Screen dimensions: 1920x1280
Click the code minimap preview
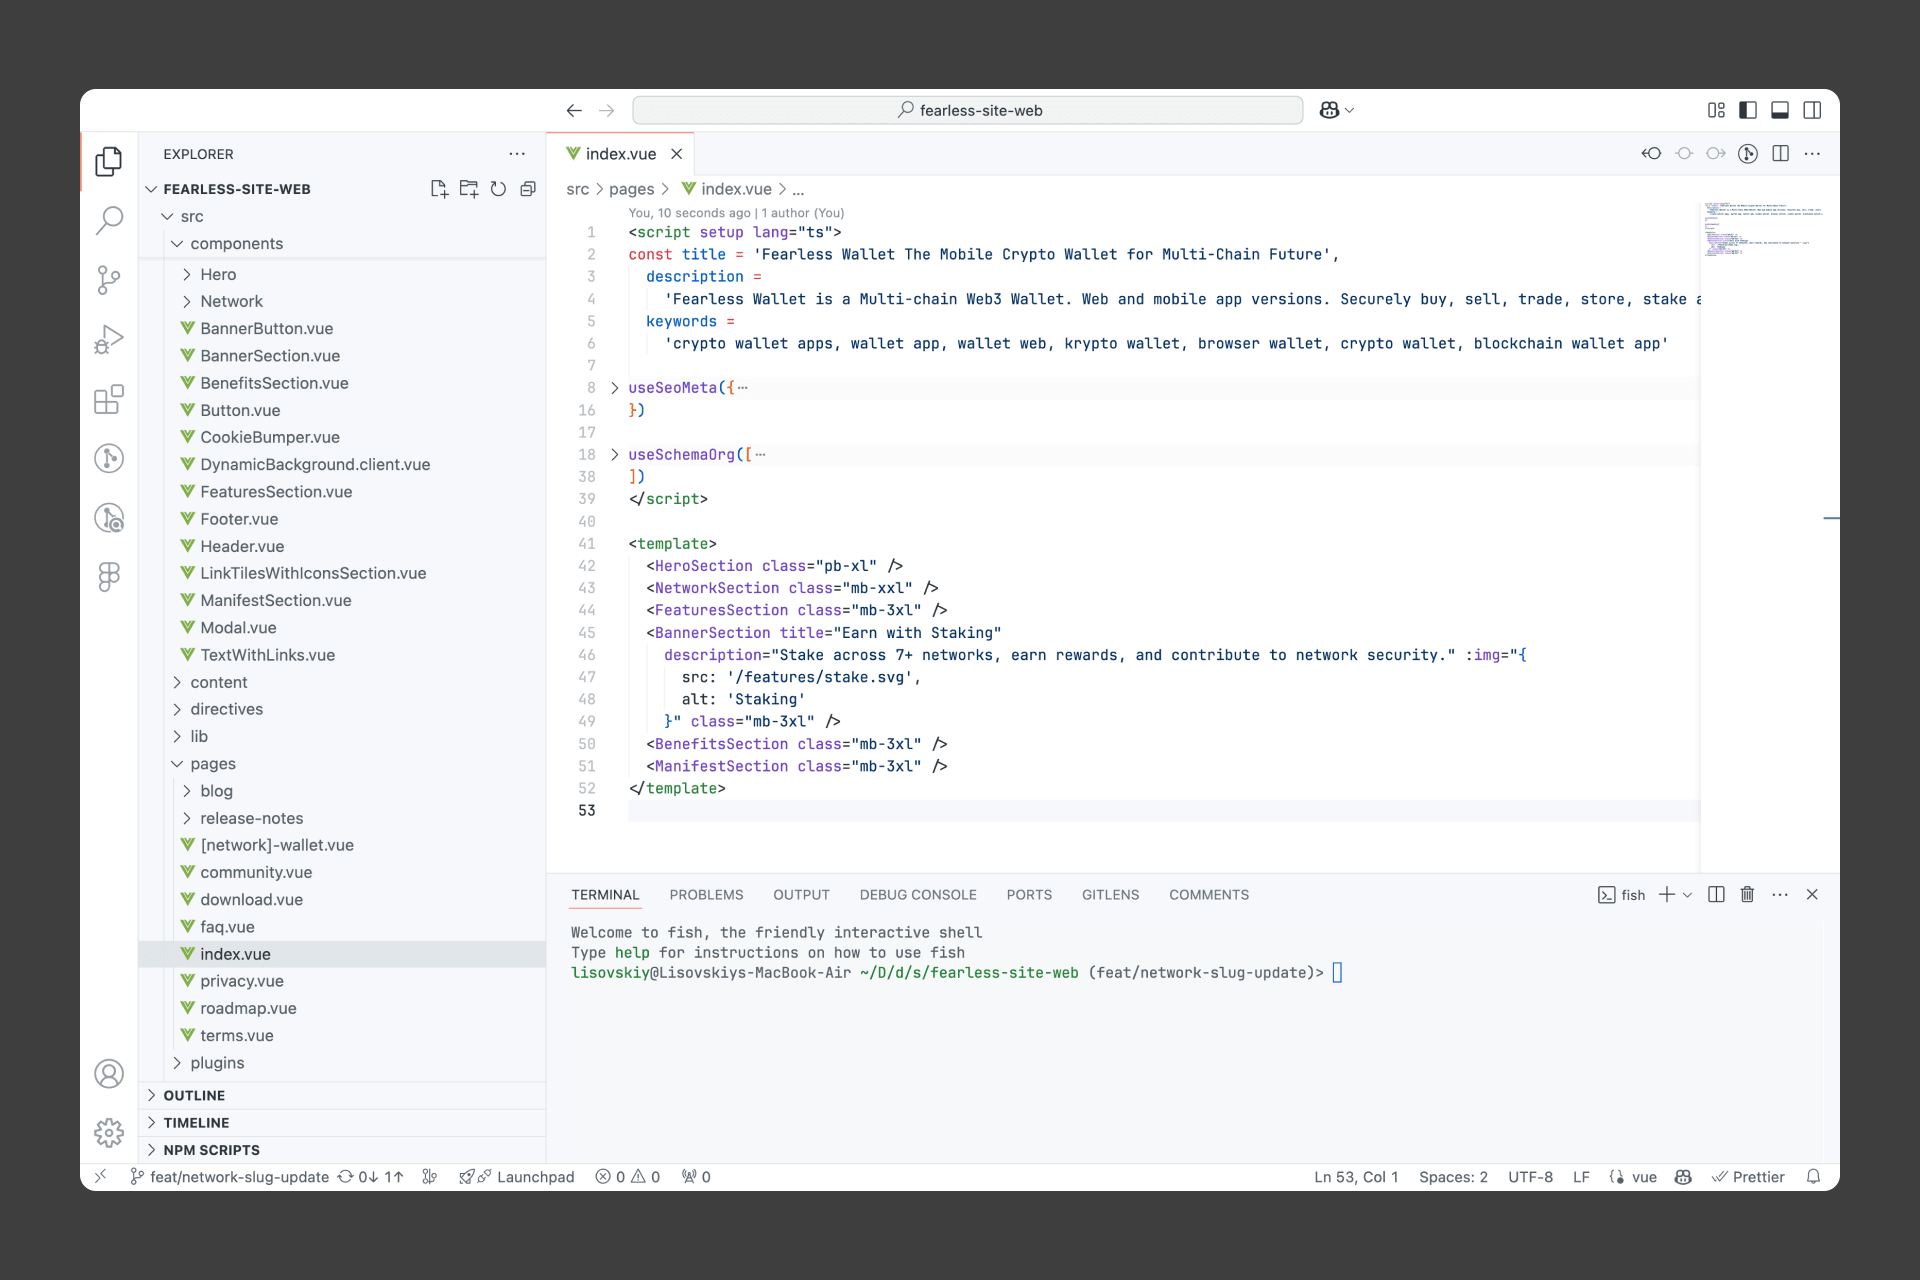pos(1764,229)
